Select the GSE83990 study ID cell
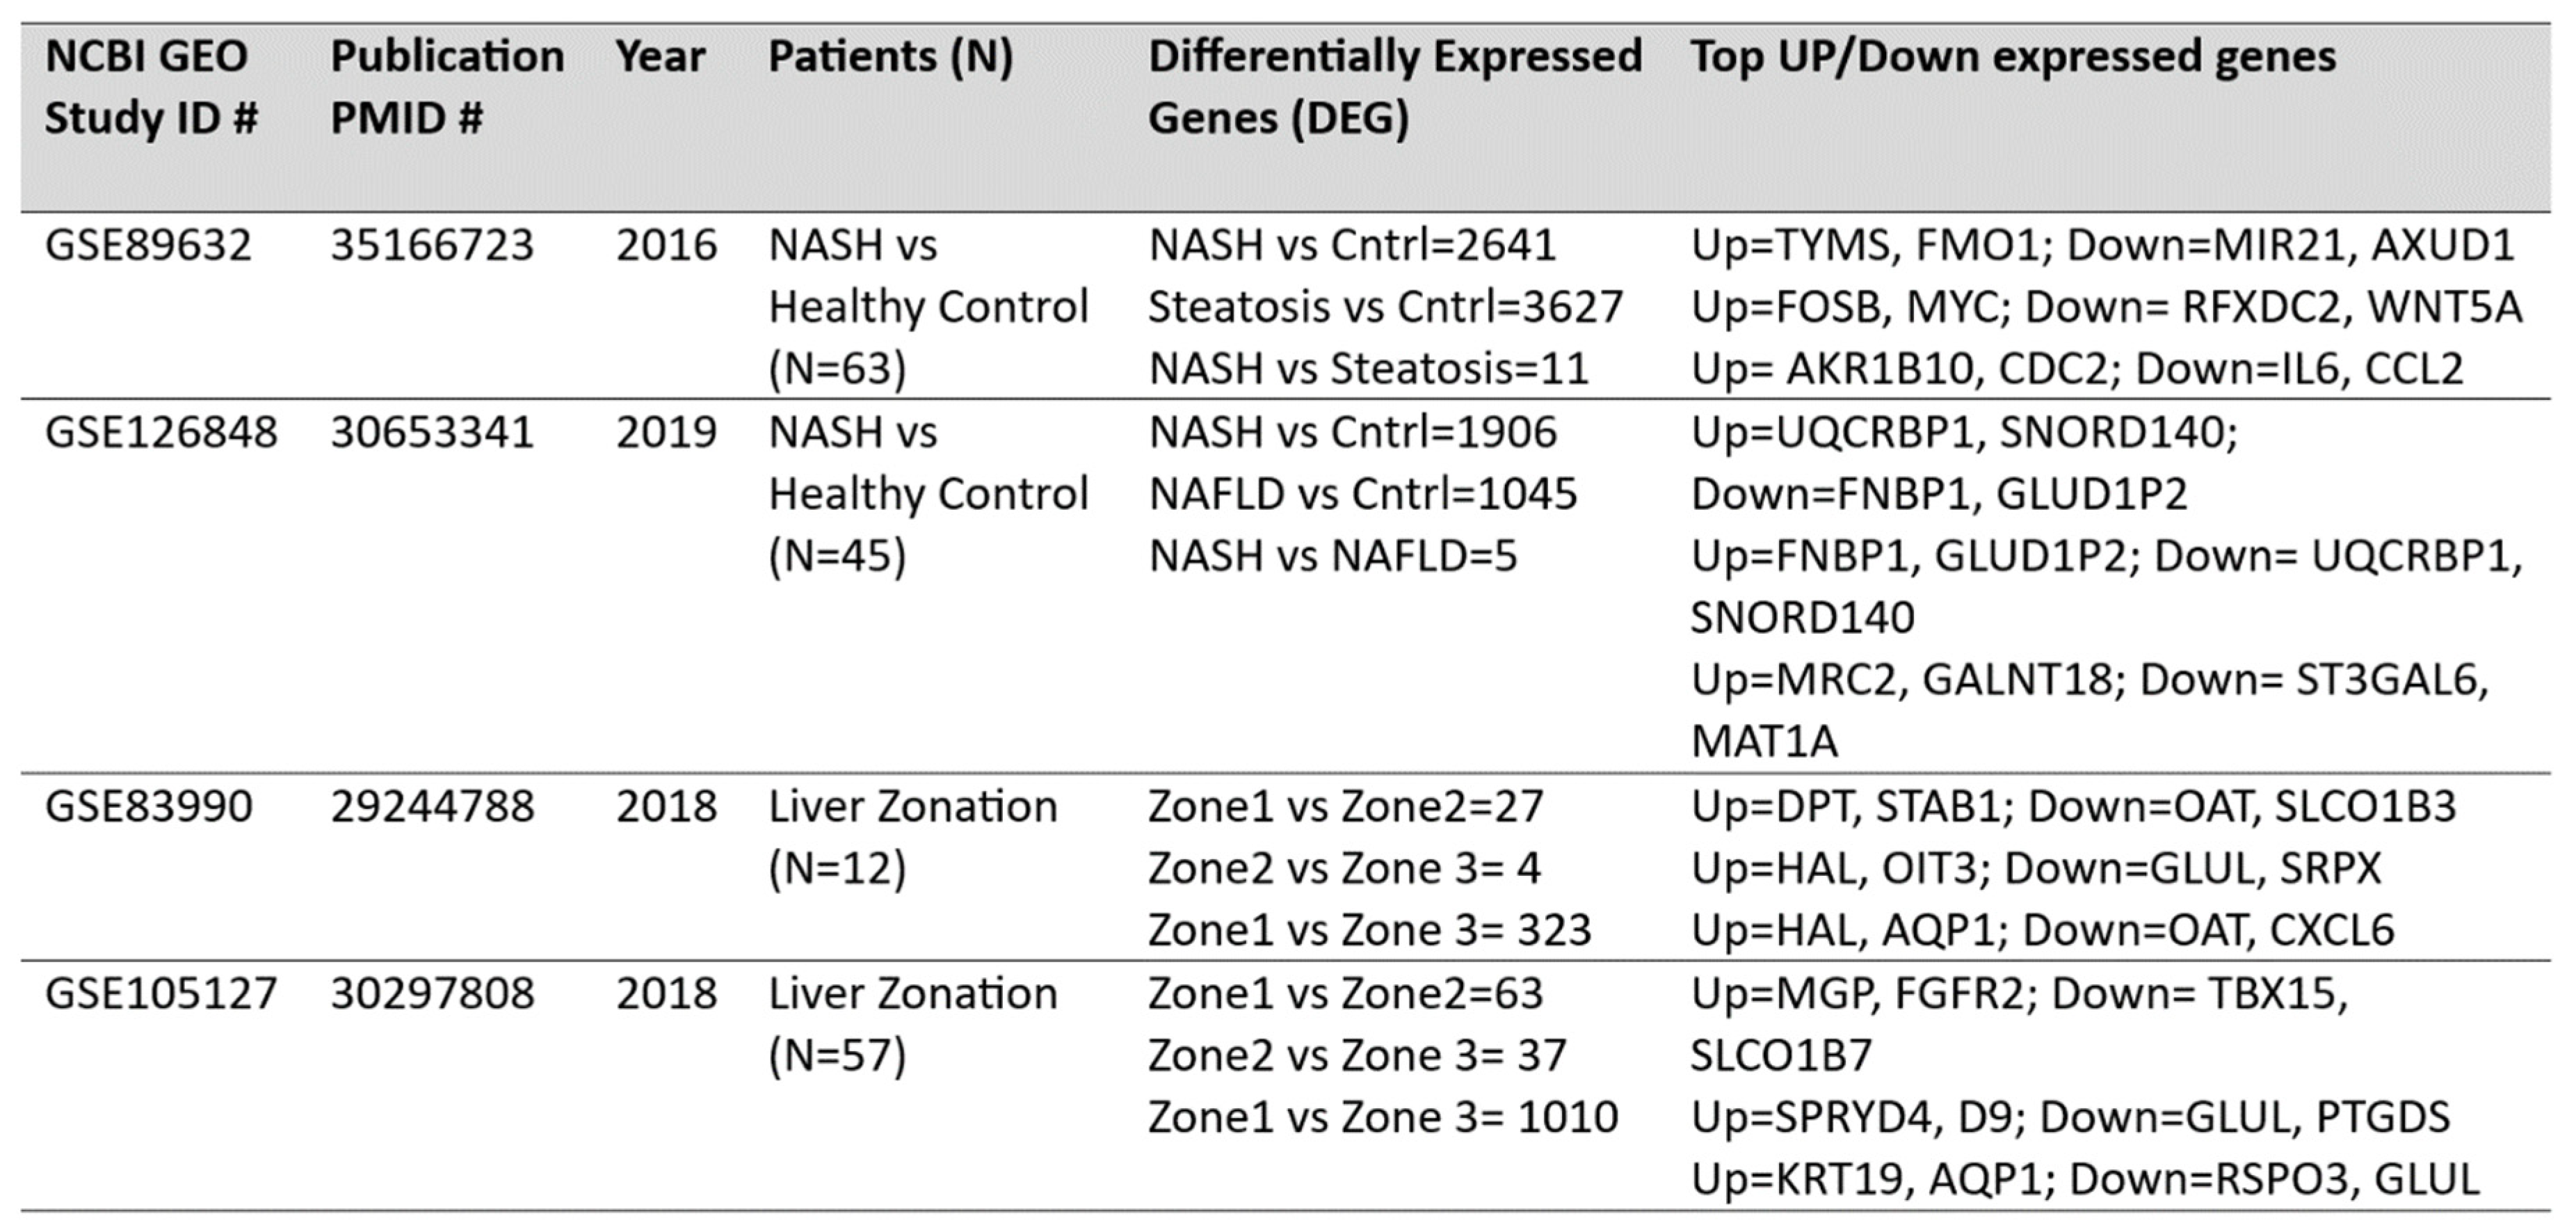Image resolution: width=2576 pixels, height=1230 pixels. point(148,807)
